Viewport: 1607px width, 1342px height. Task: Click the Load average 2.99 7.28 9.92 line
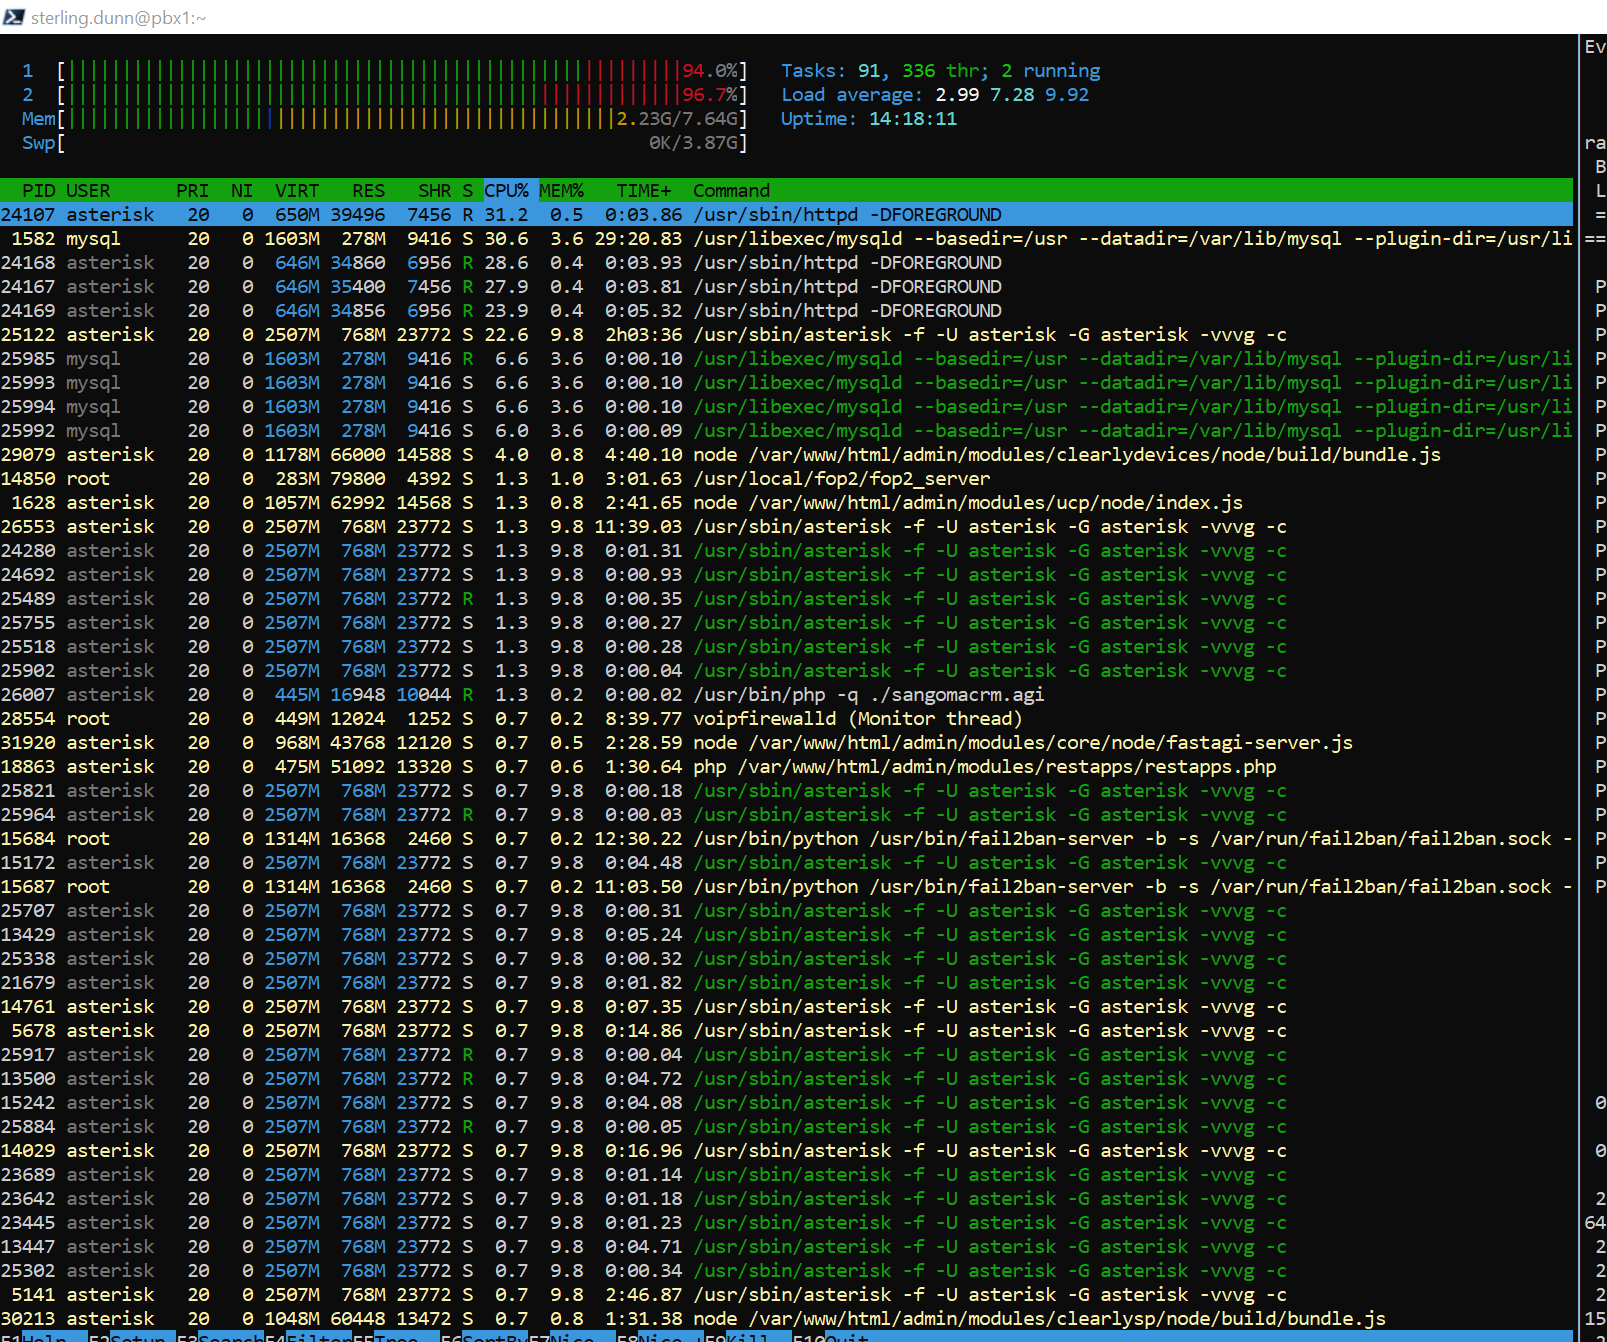pyautogui.click(x=935, y=94)
